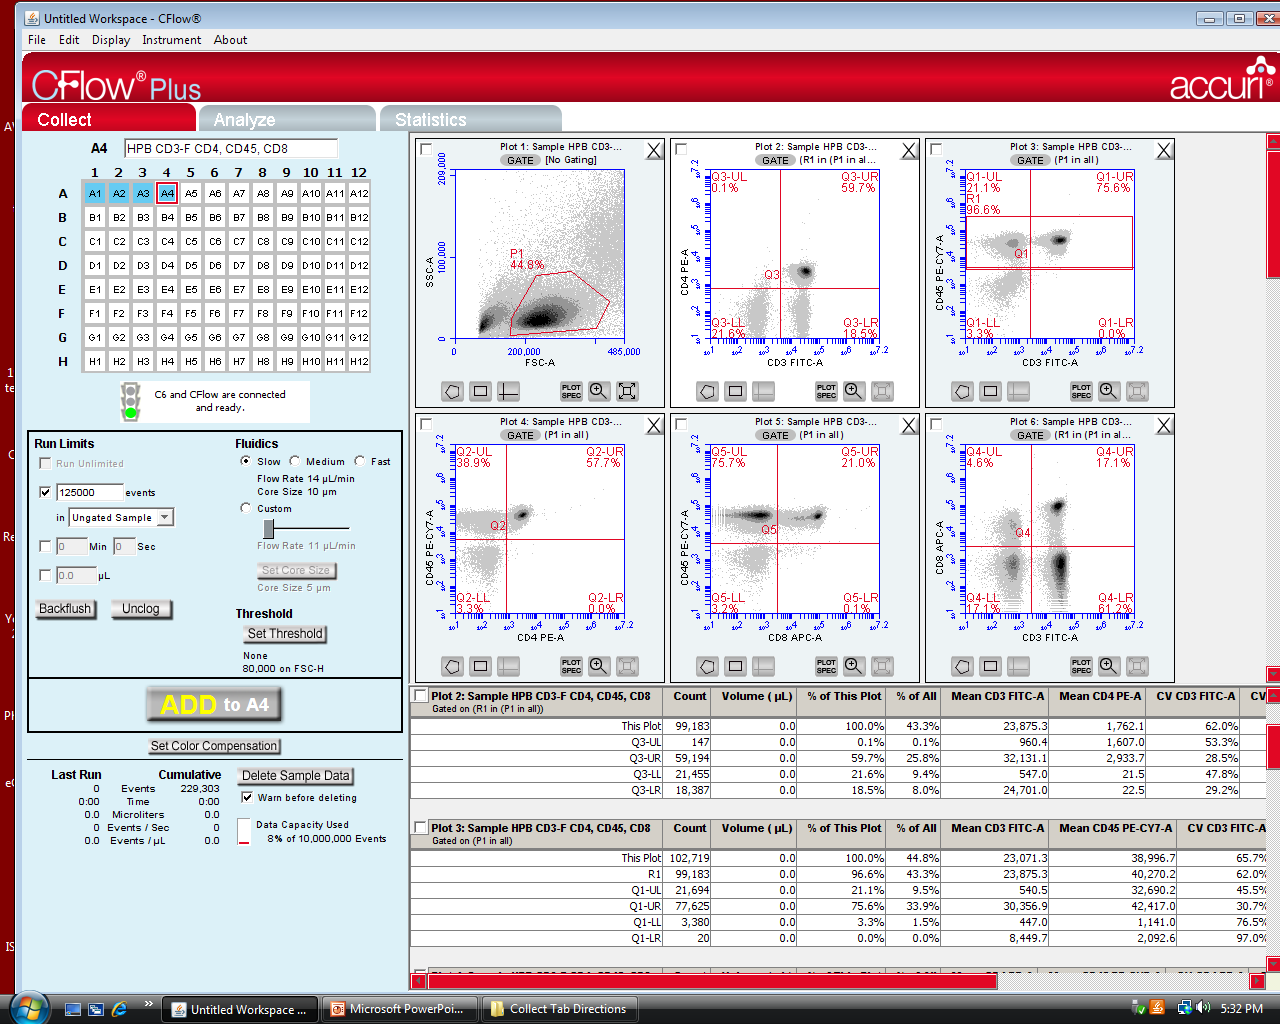Select the Slow fluidics radio button
1280x1024 pixels.
[246, 461]
